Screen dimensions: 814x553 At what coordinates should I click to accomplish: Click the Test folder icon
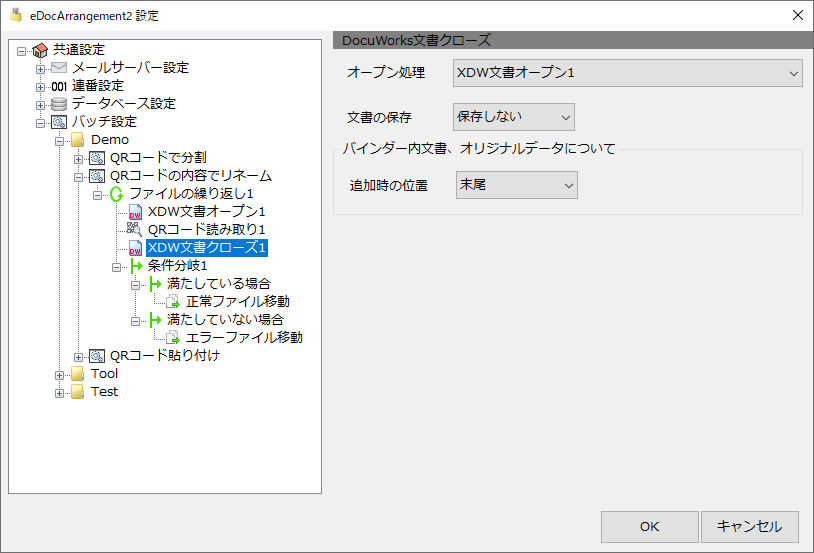pos(77,392)
